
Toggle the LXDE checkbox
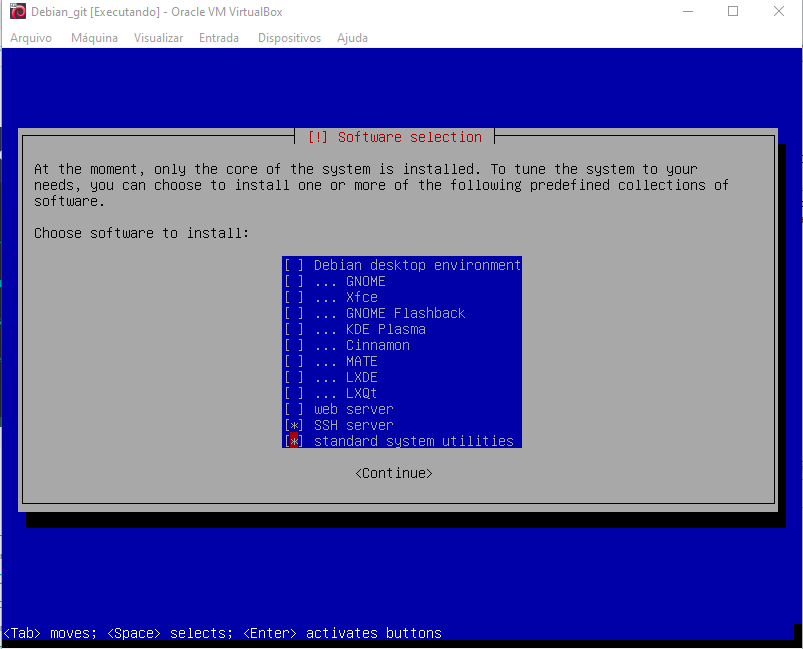(x=294, y=377)
